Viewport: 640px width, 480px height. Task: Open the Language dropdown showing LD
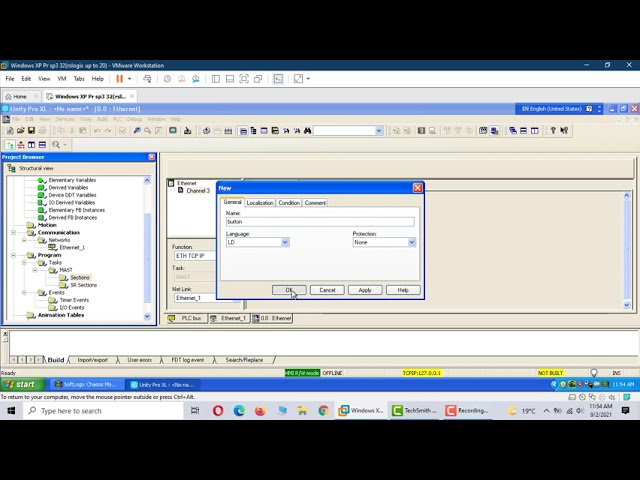click(284, 242)
